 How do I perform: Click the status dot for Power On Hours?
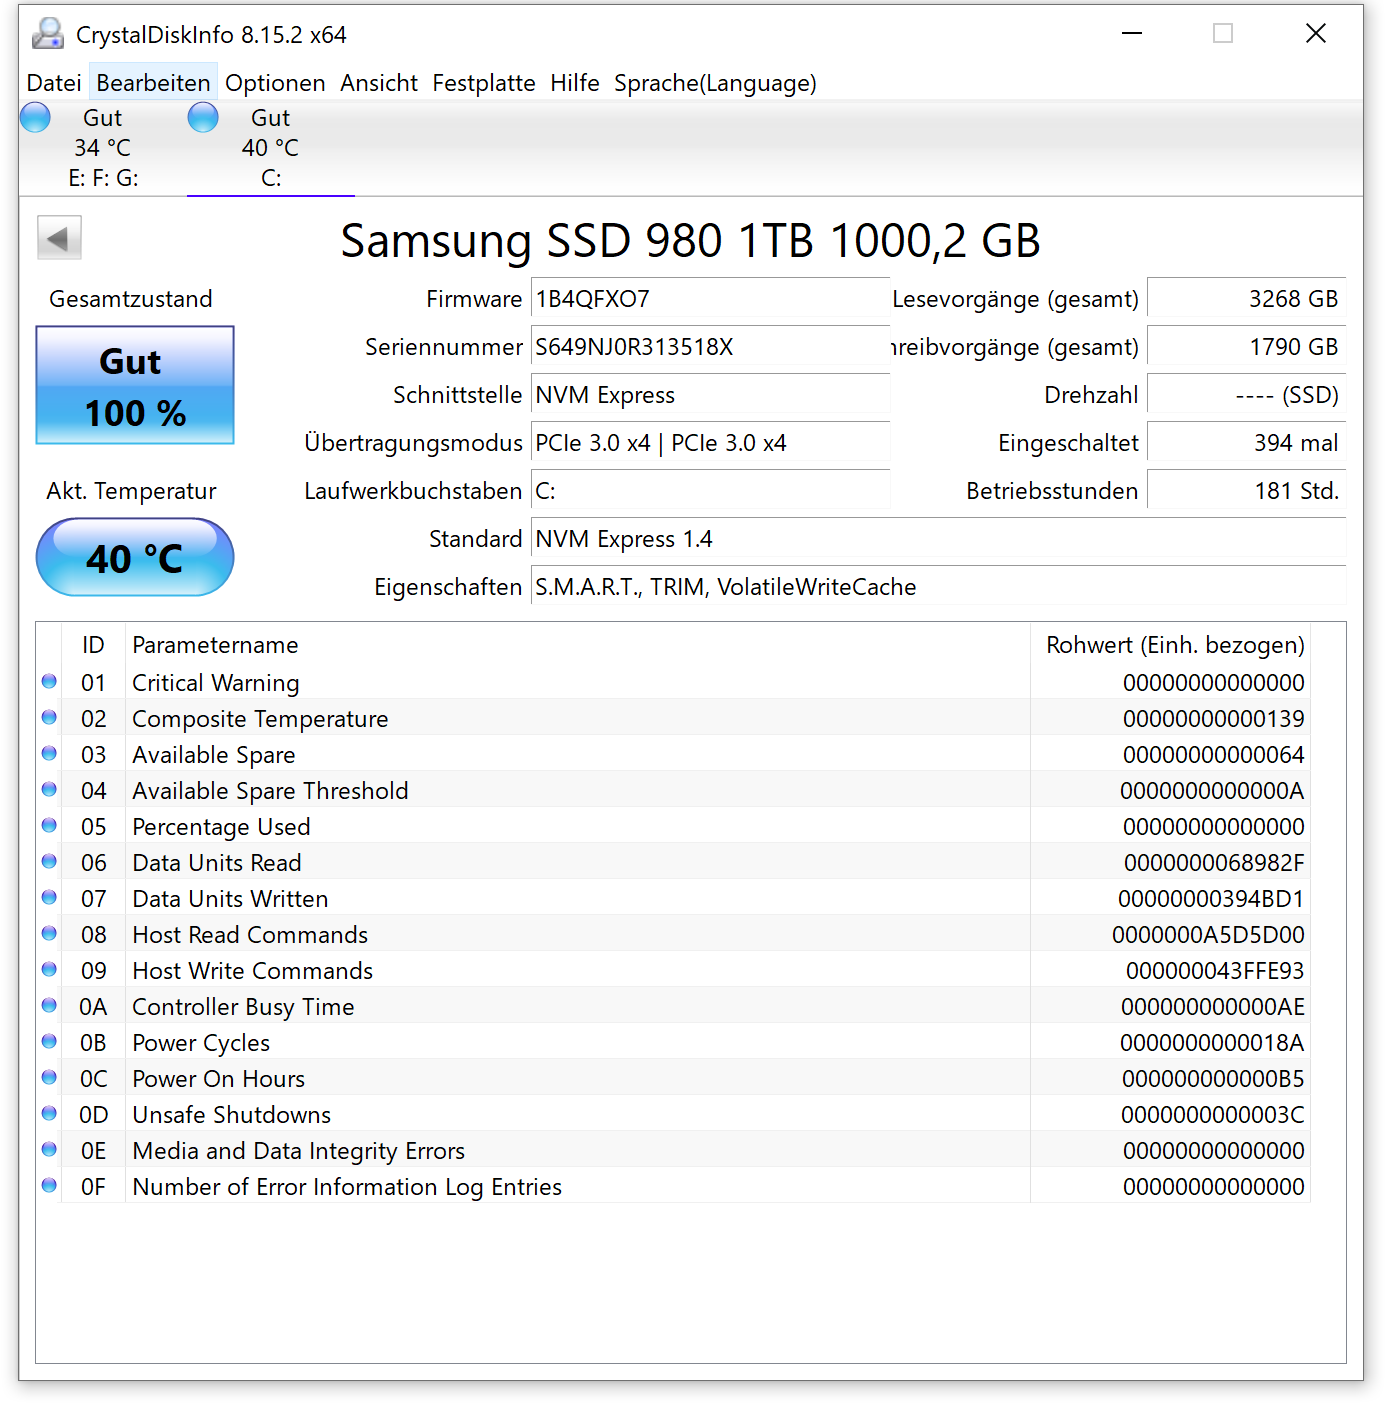(49, 1077)
